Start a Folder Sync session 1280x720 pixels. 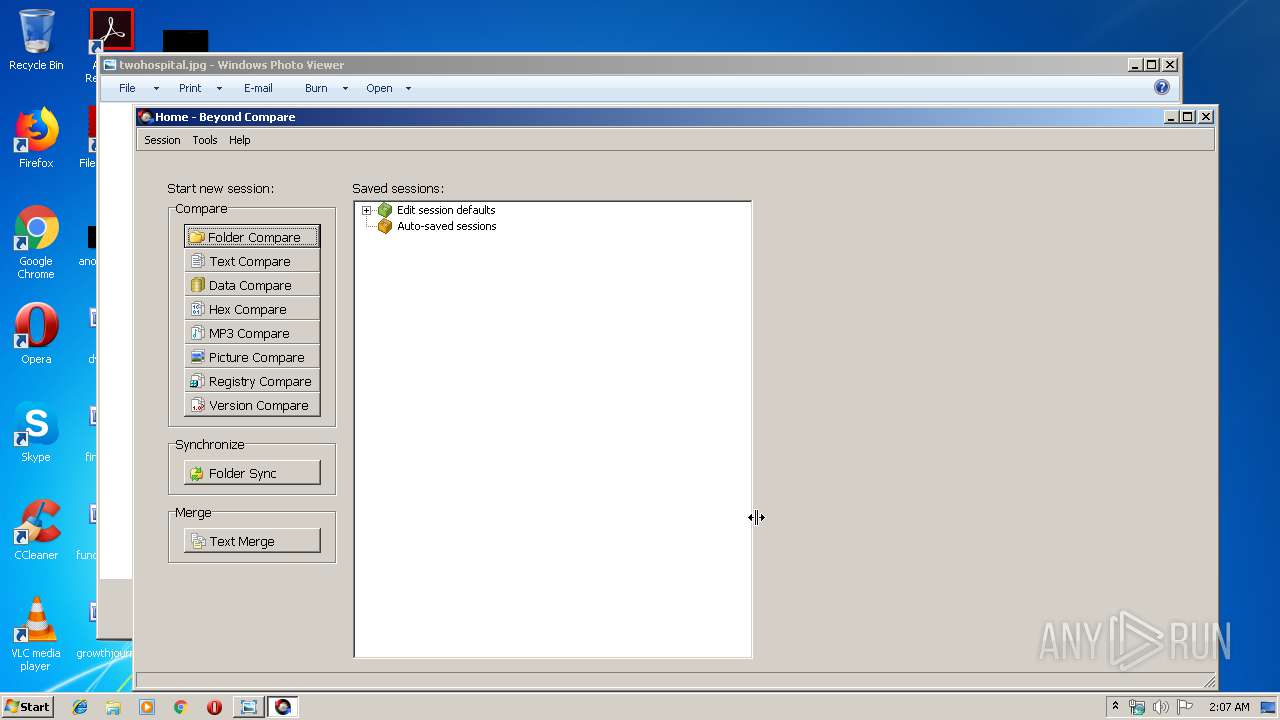click(252, 473)
